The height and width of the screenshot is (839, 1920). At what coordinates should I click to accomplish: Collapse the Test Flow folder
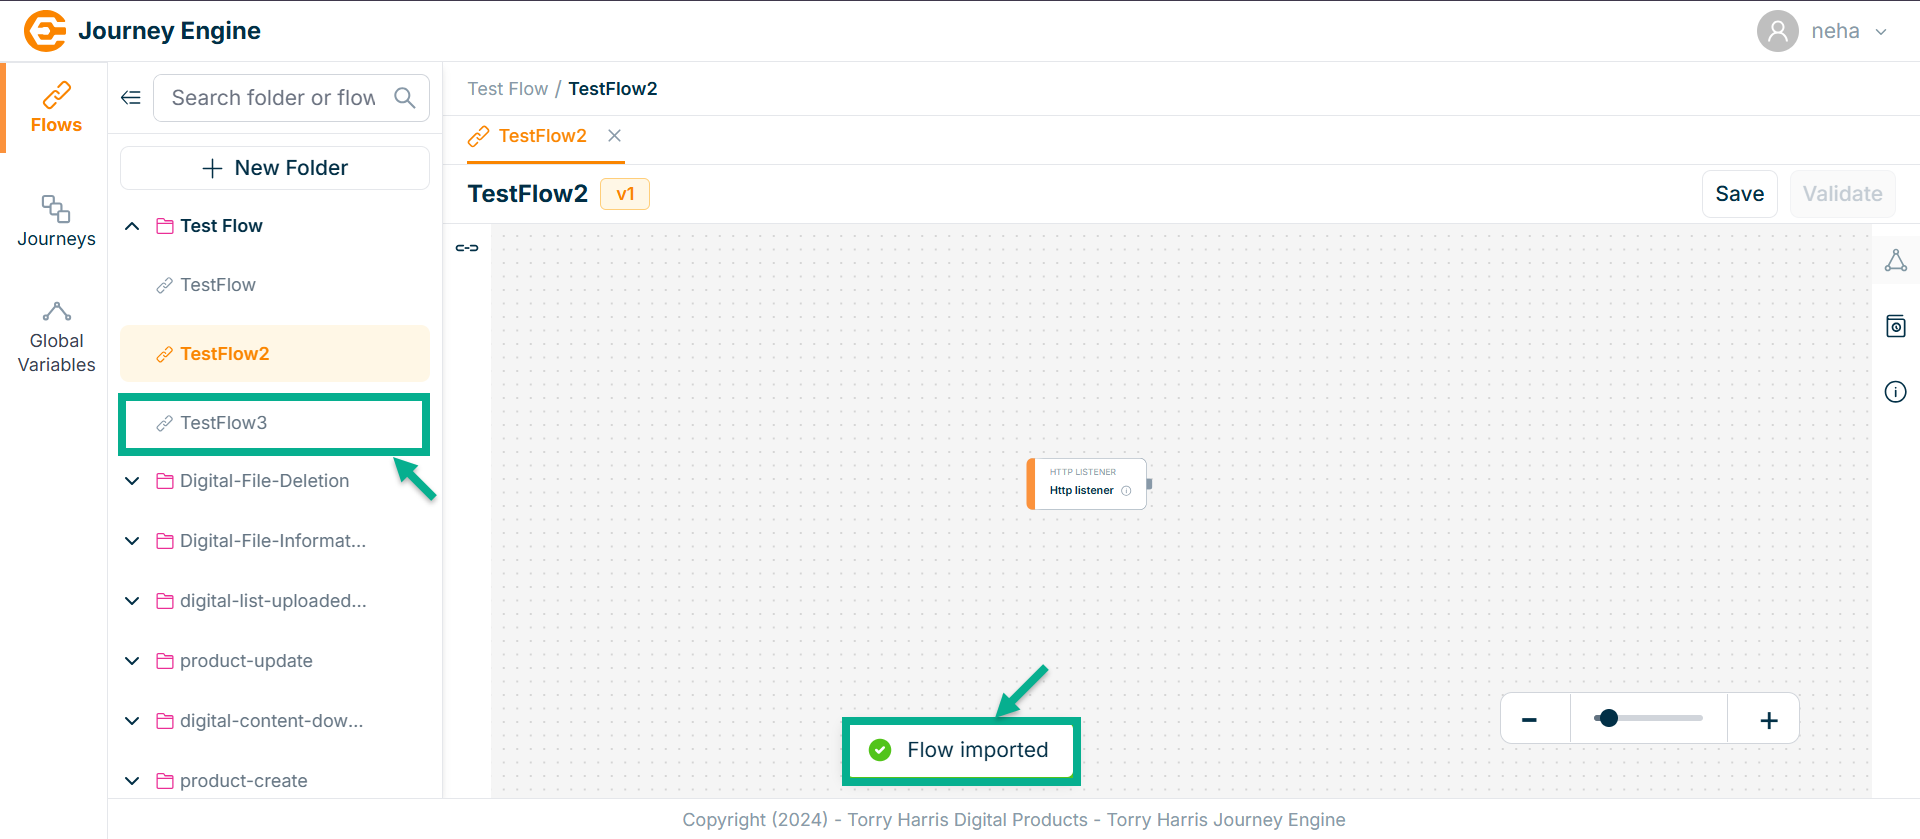pos(132,226)
